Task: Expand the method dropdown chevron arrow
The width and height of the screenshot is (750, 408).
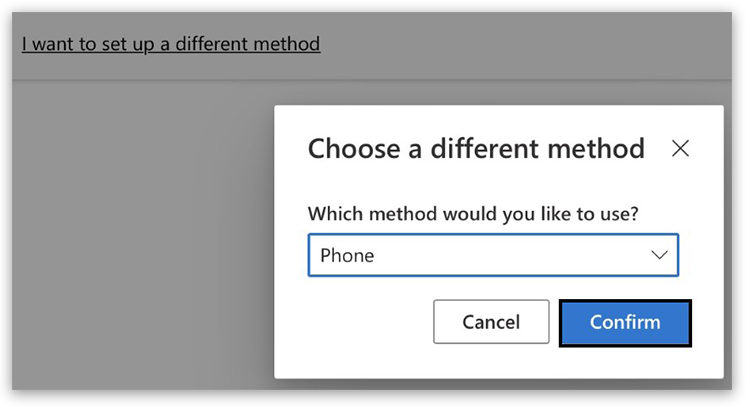Action: coord(659,255)
